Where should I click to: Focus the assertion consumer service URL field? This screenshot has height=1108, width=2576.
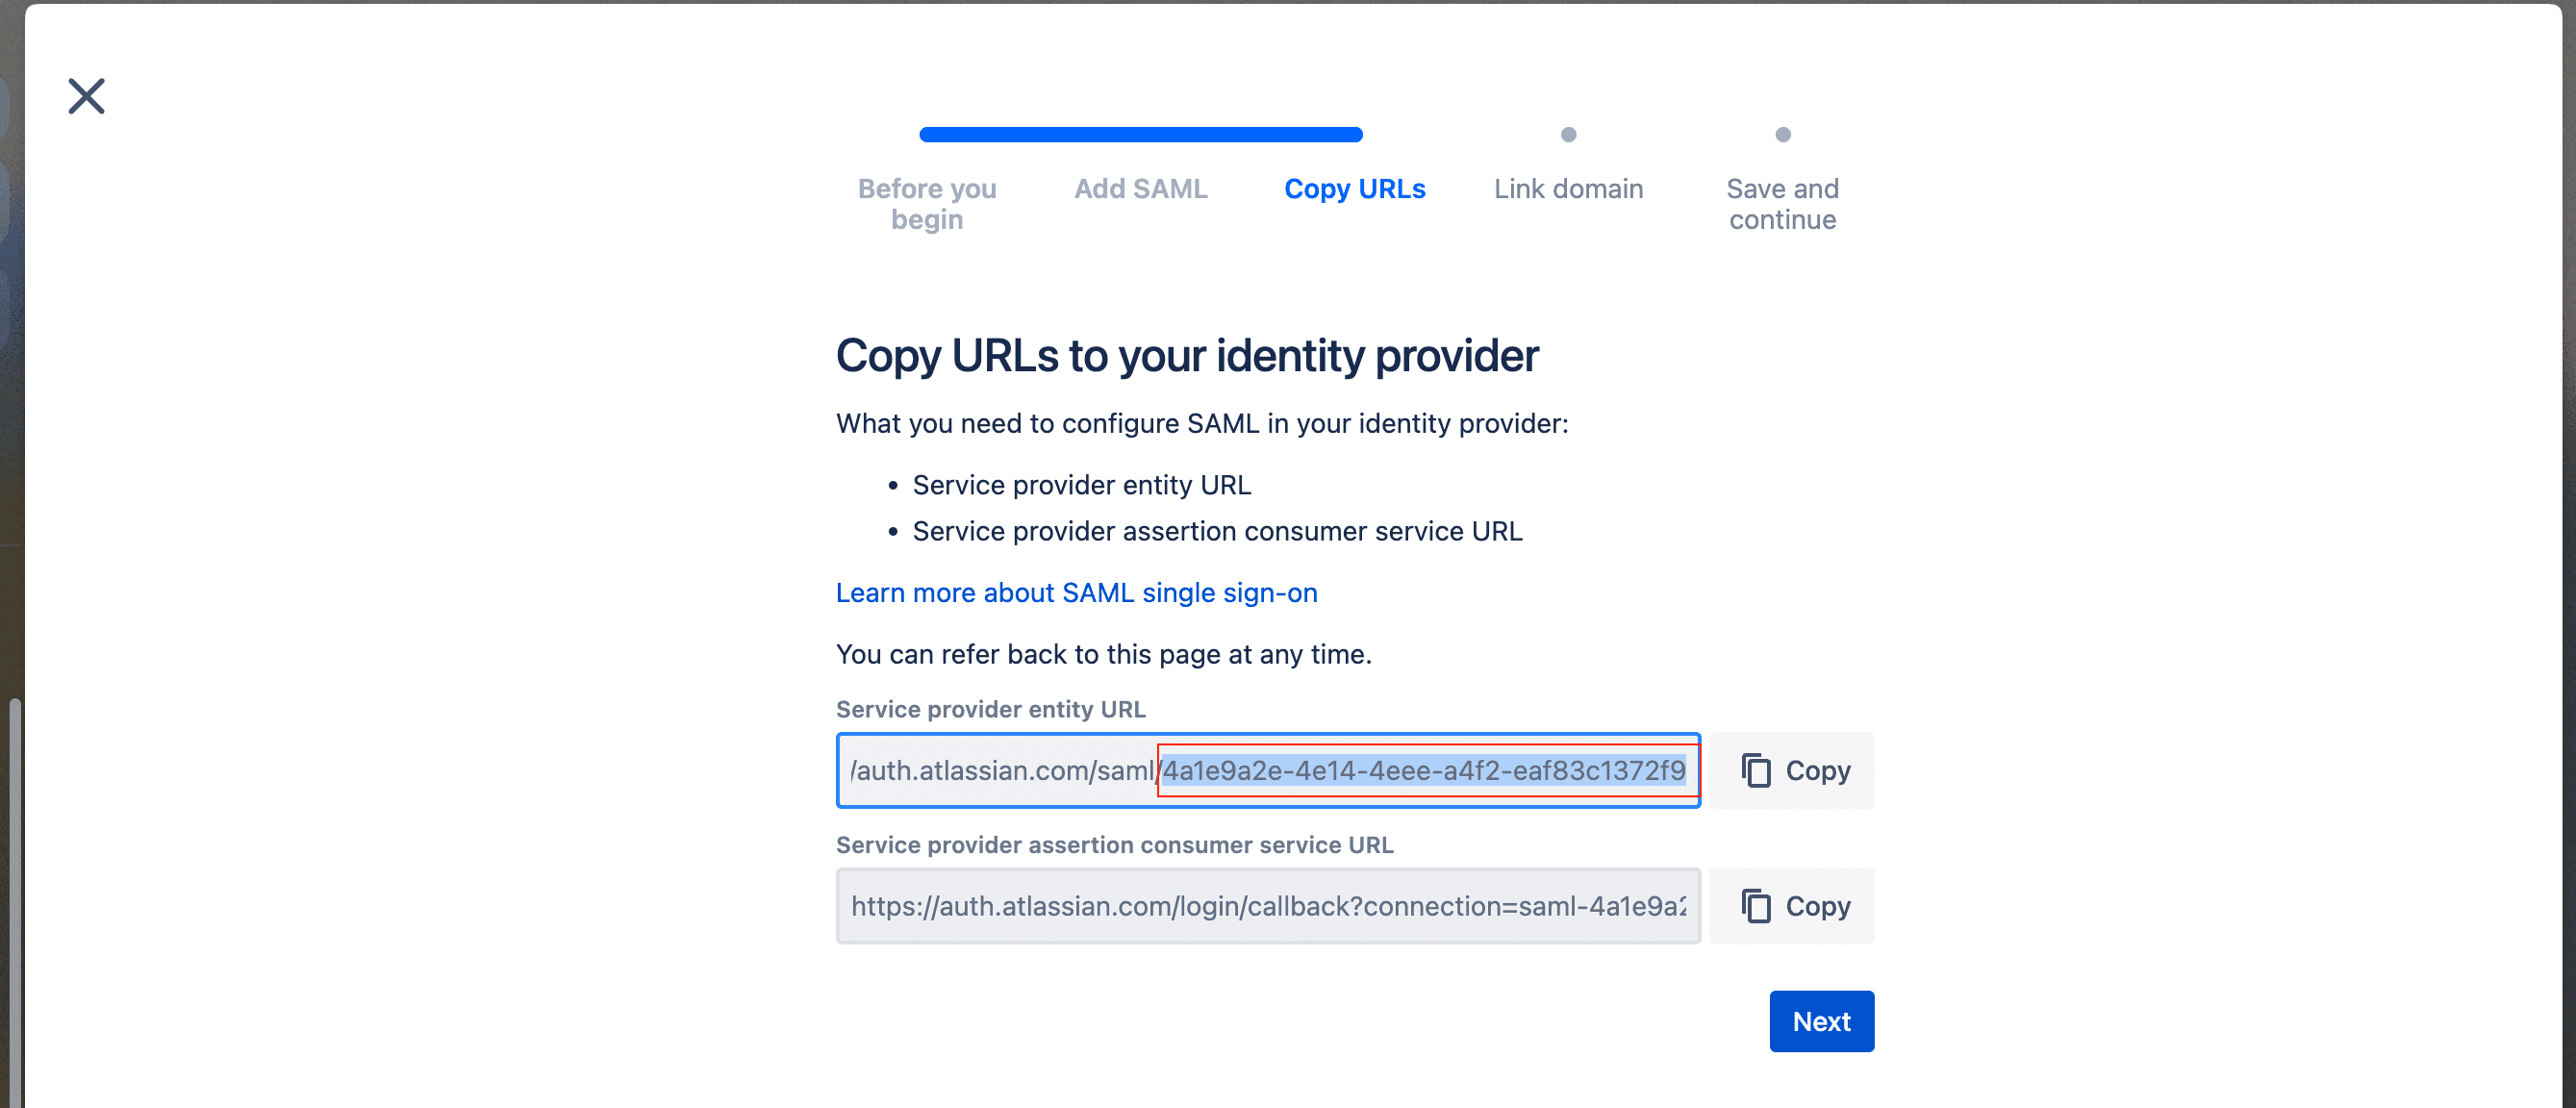point(1267,906)
